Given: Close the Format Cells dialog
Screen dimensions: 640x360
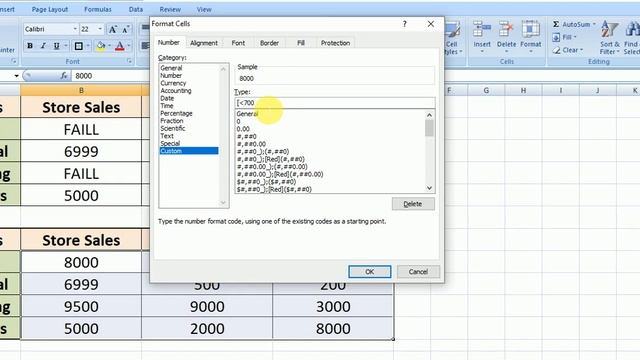Looking at the screenshot, I should pyautogui.click(x=431, y=24).
